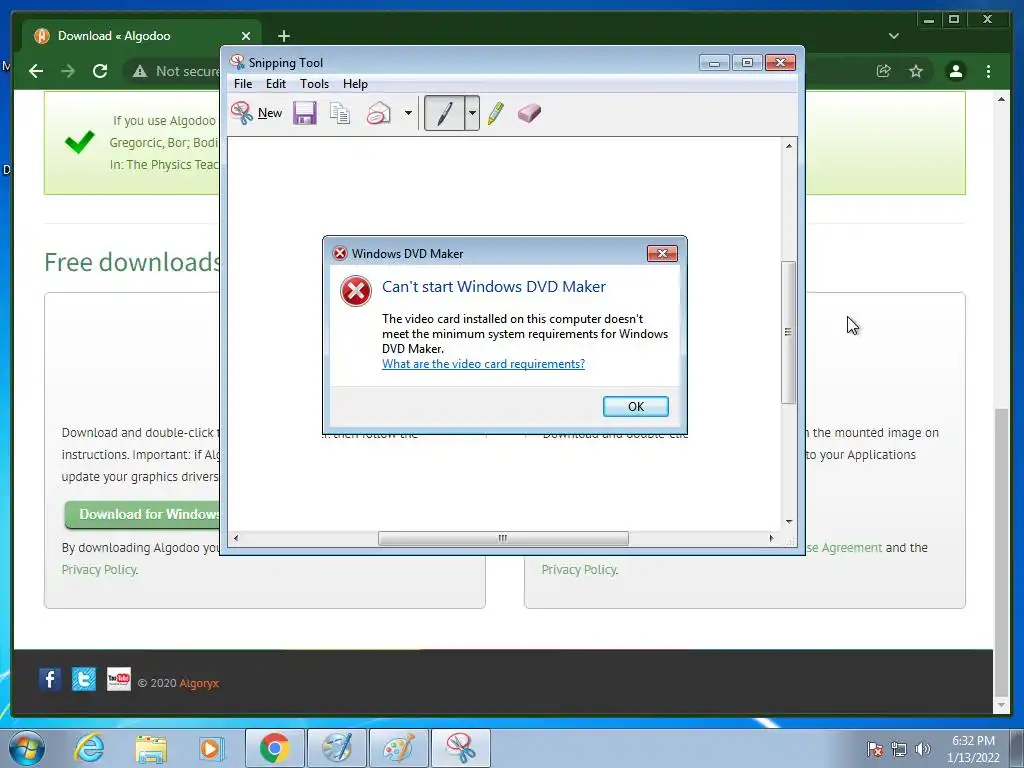
Task: Switch to Paint via the taskbar palette icon
Action: [398, 748]
